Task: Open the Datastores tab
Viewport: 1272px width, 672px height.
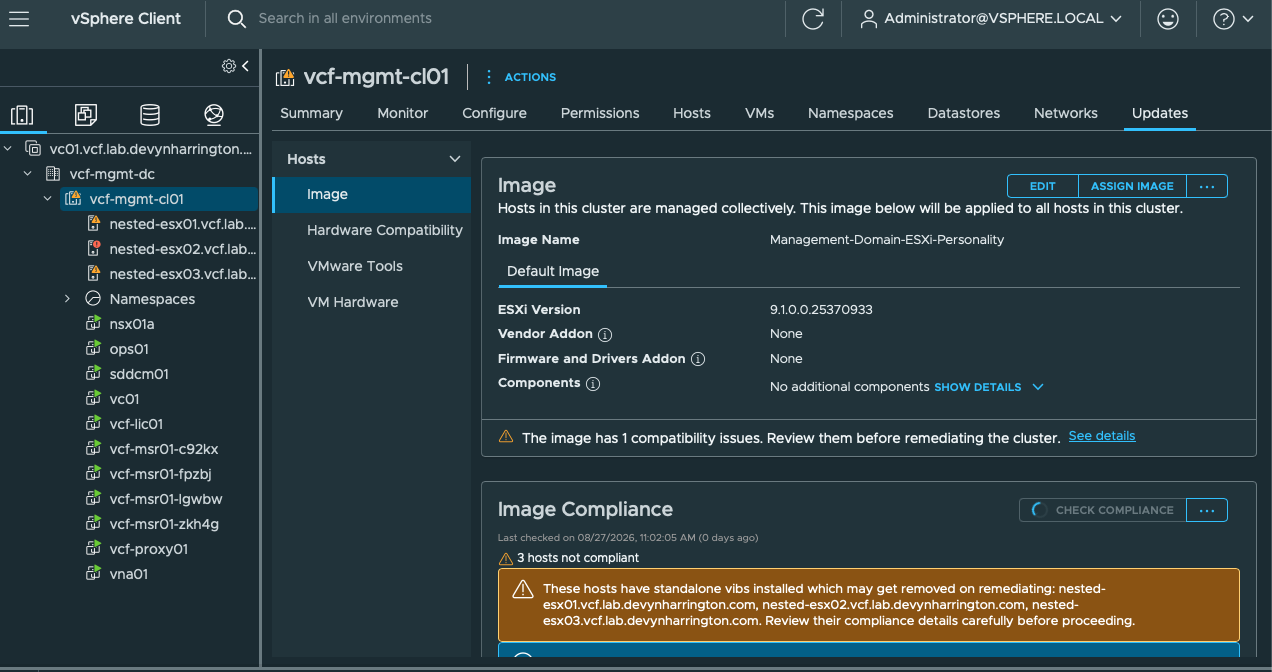Action: tap(964, 113)
